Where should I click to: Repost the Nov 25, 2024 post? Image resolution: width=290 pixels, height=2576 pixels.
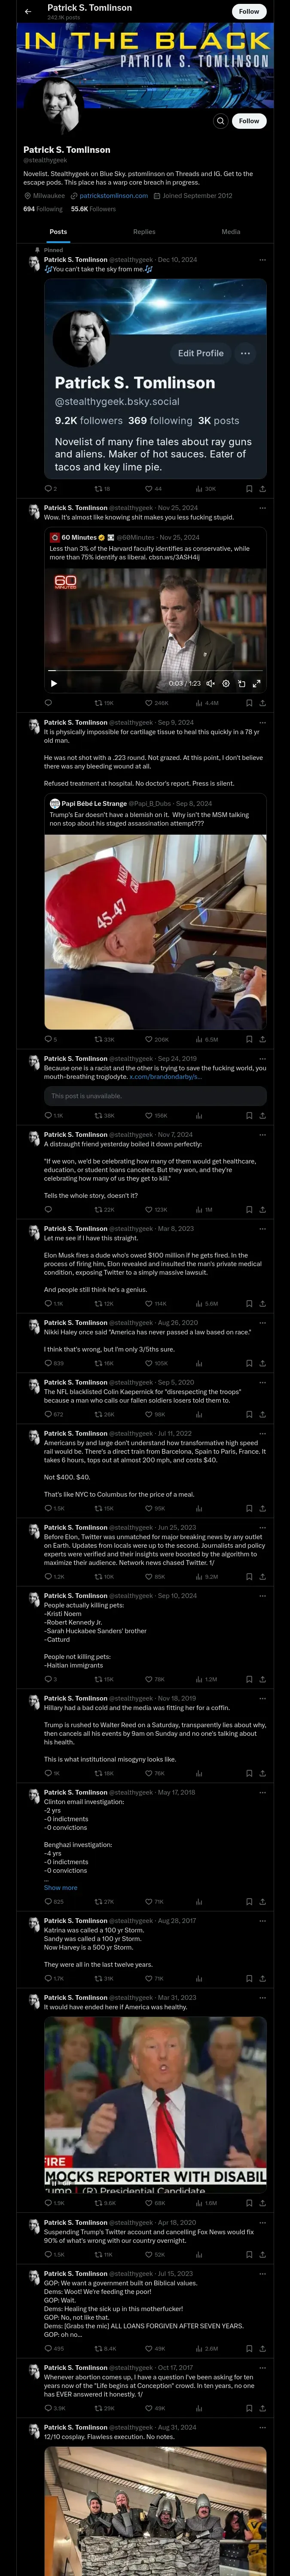coord(102,703)
